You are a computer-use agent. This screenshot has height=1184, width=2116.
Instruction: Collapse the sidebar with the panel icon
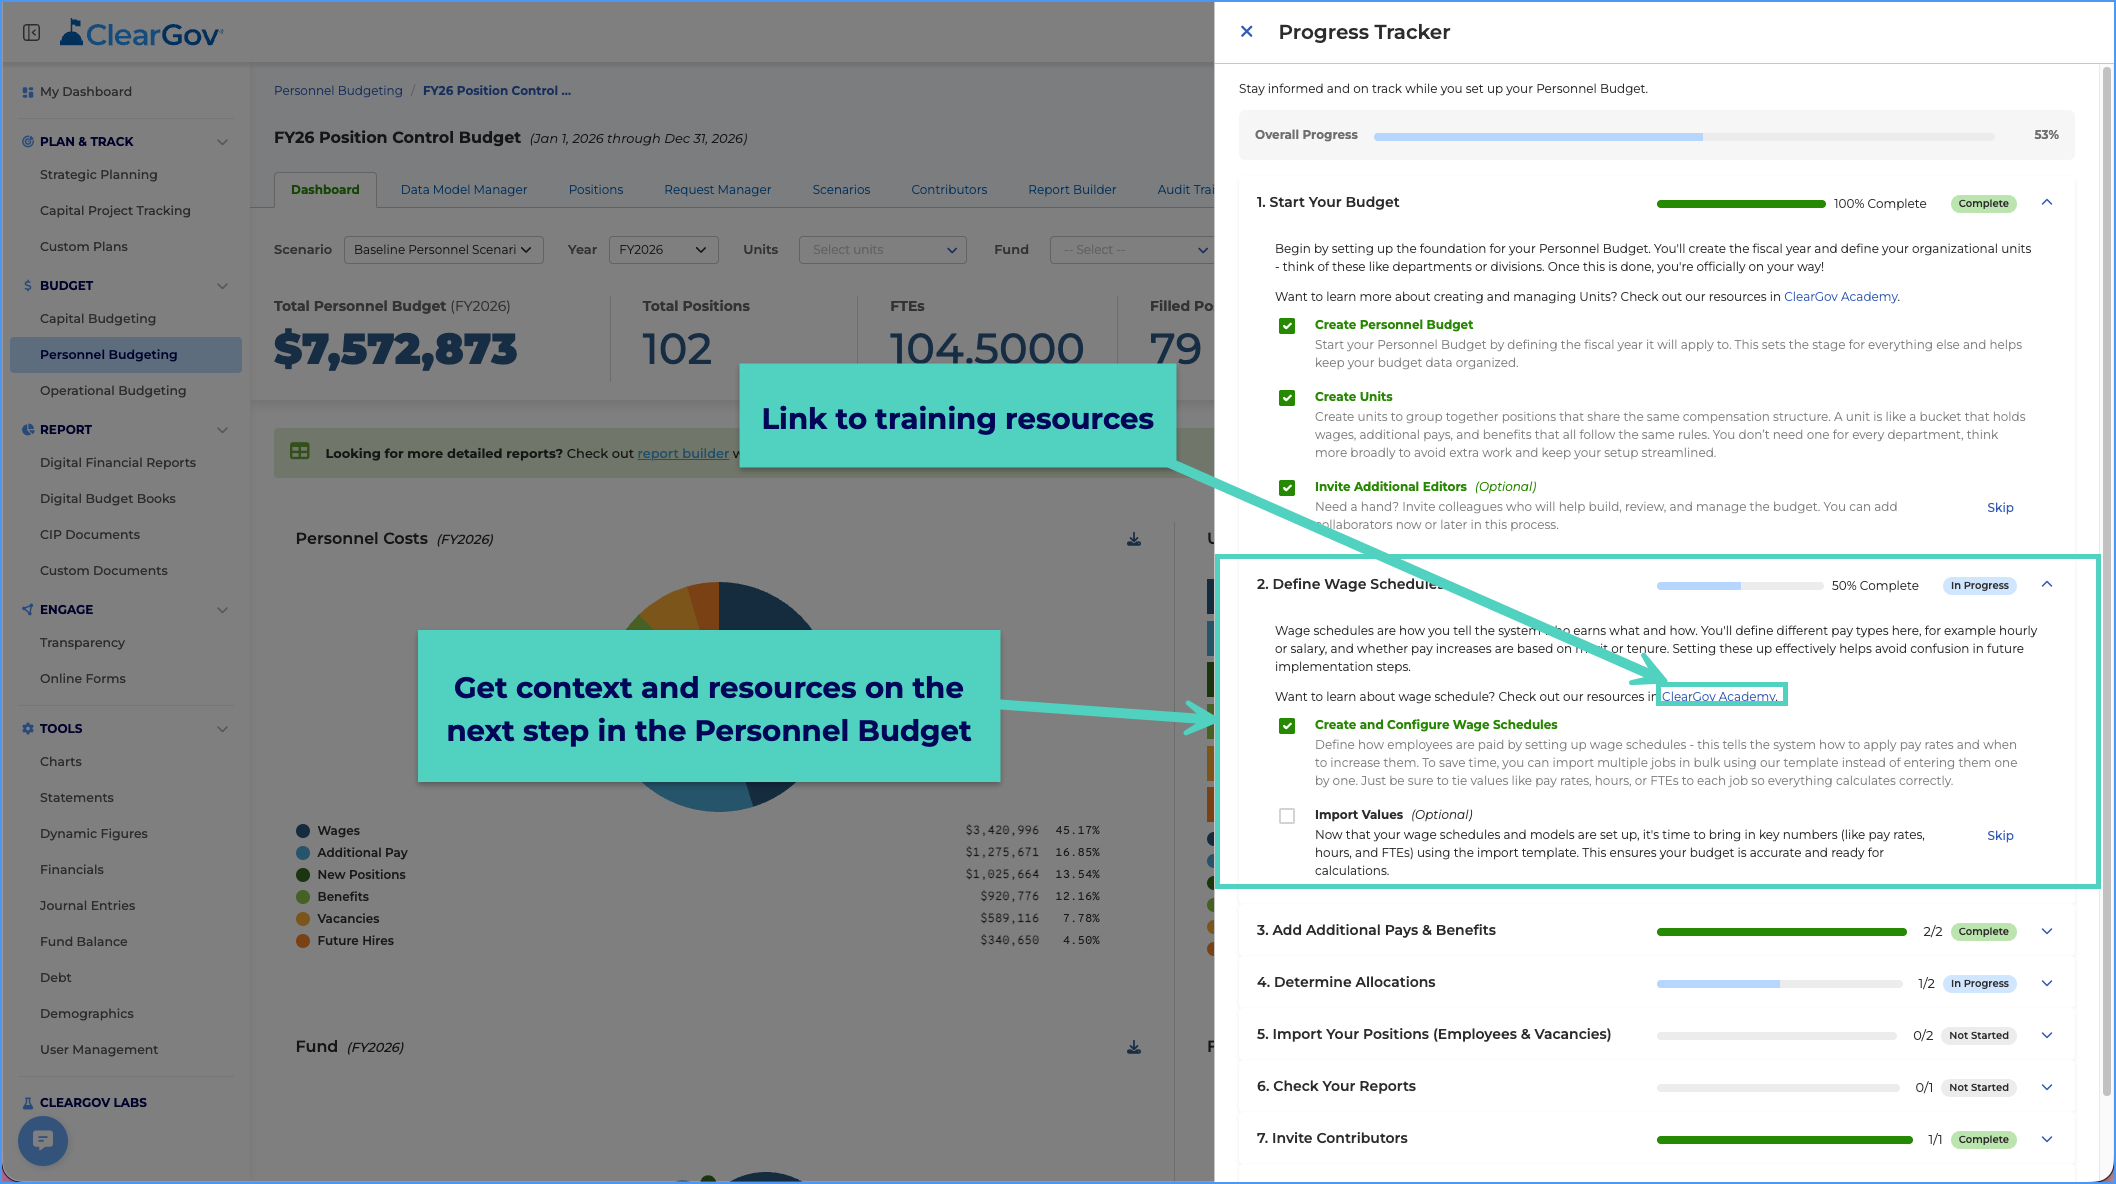point(32,33)
